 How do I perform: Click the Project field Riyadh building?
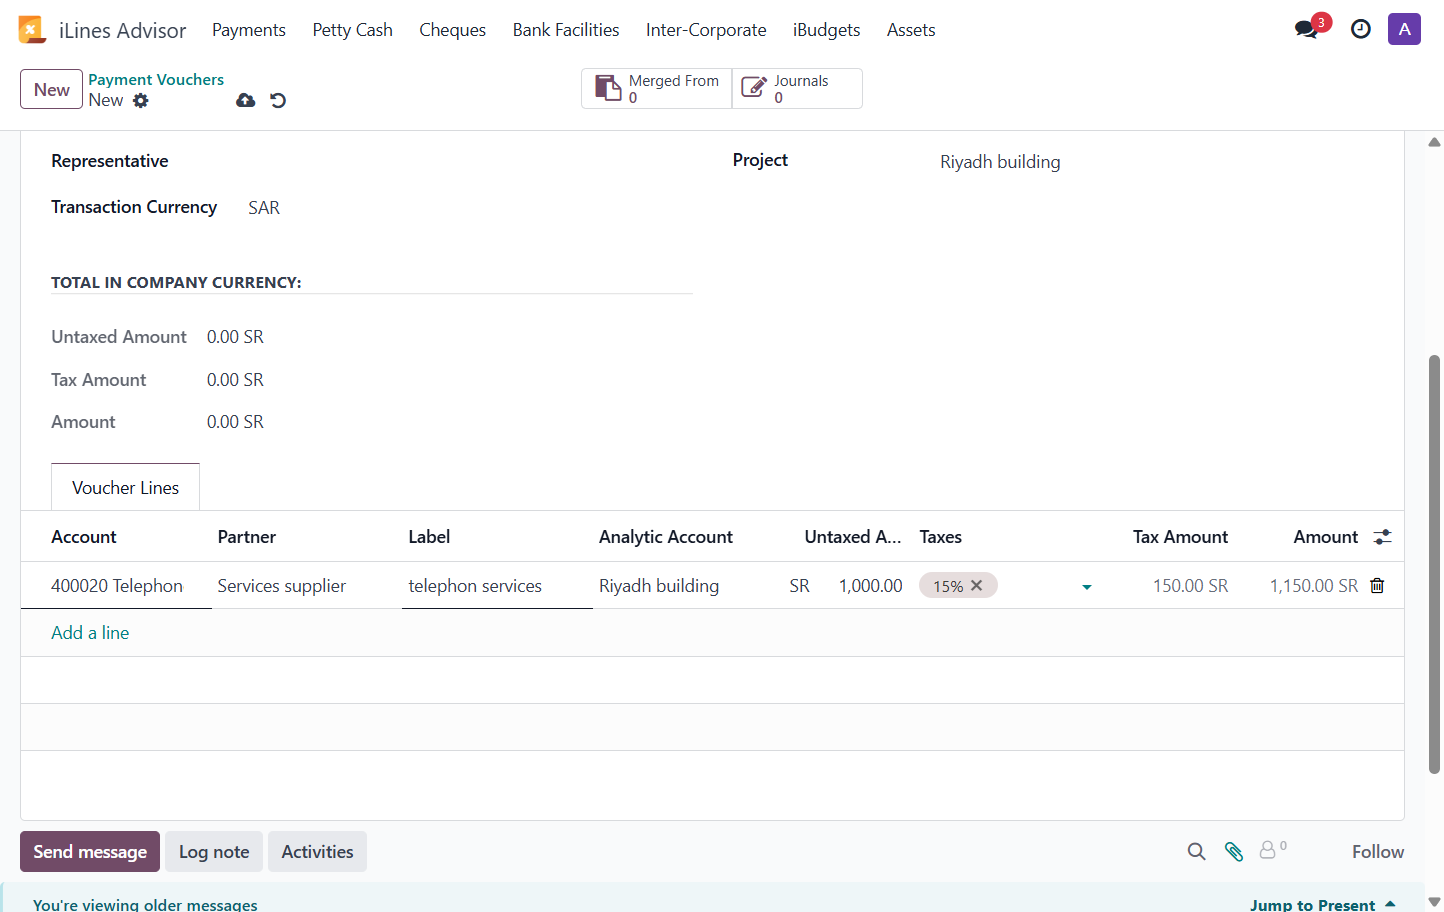[x=1000, y=161]
